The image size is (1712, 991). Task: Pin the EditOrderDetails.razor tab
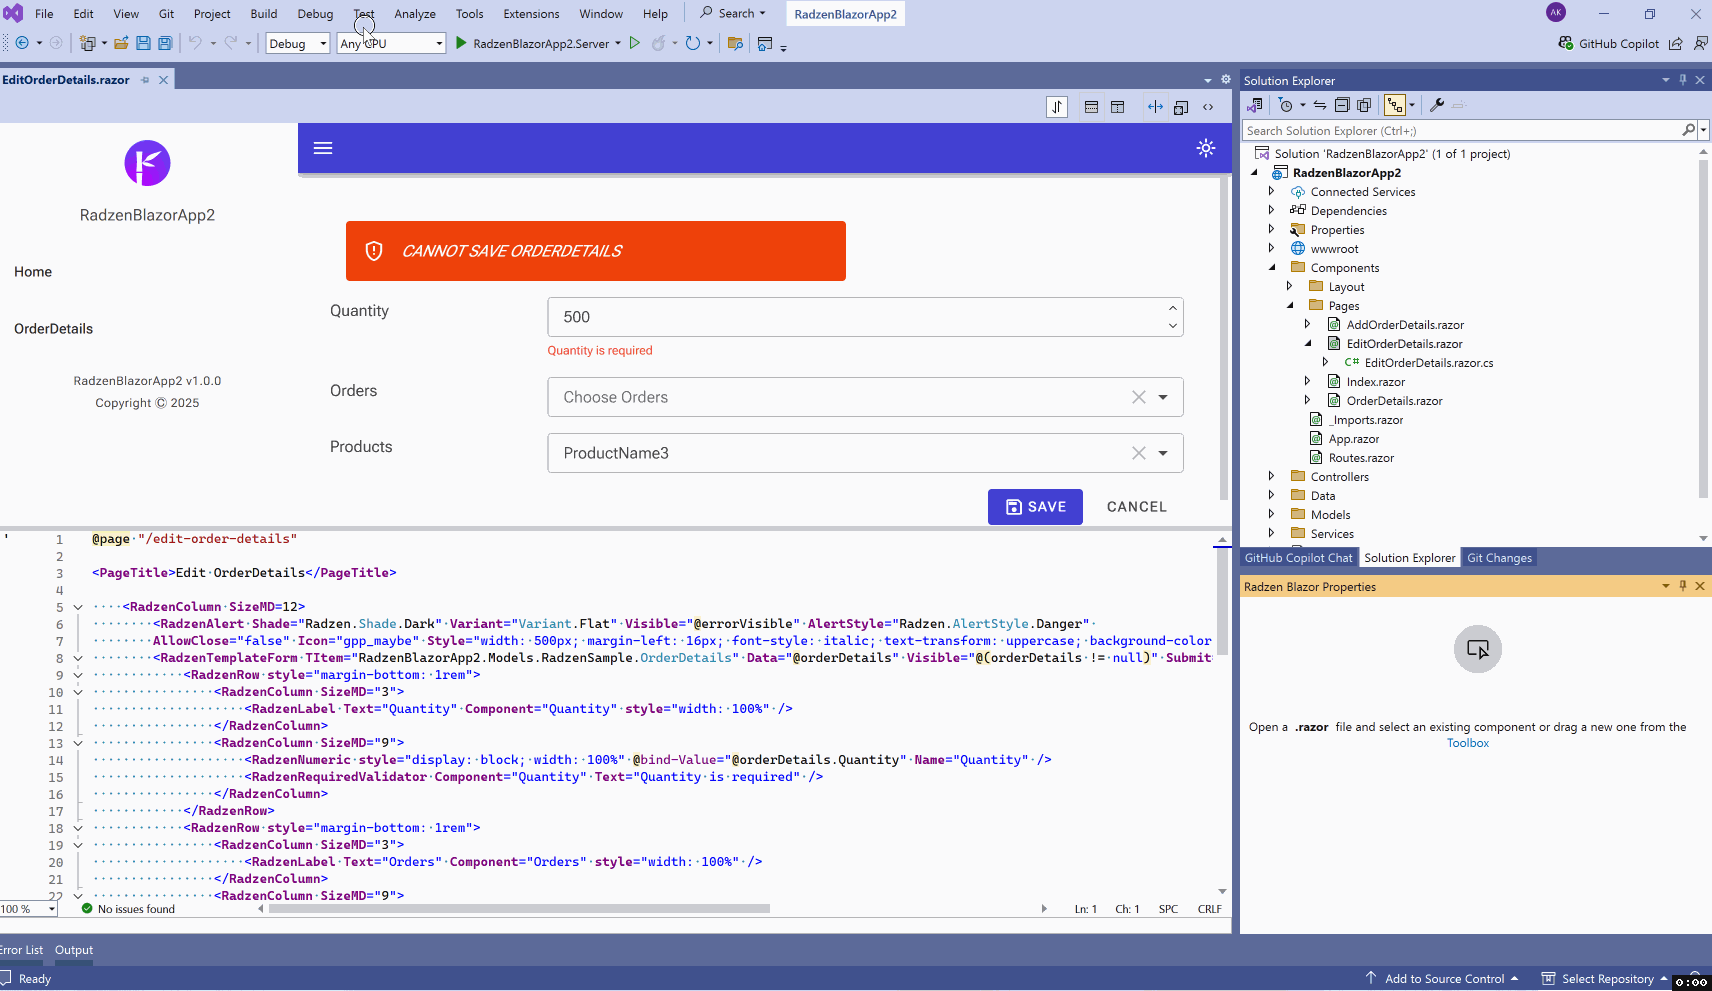[145, 80]
